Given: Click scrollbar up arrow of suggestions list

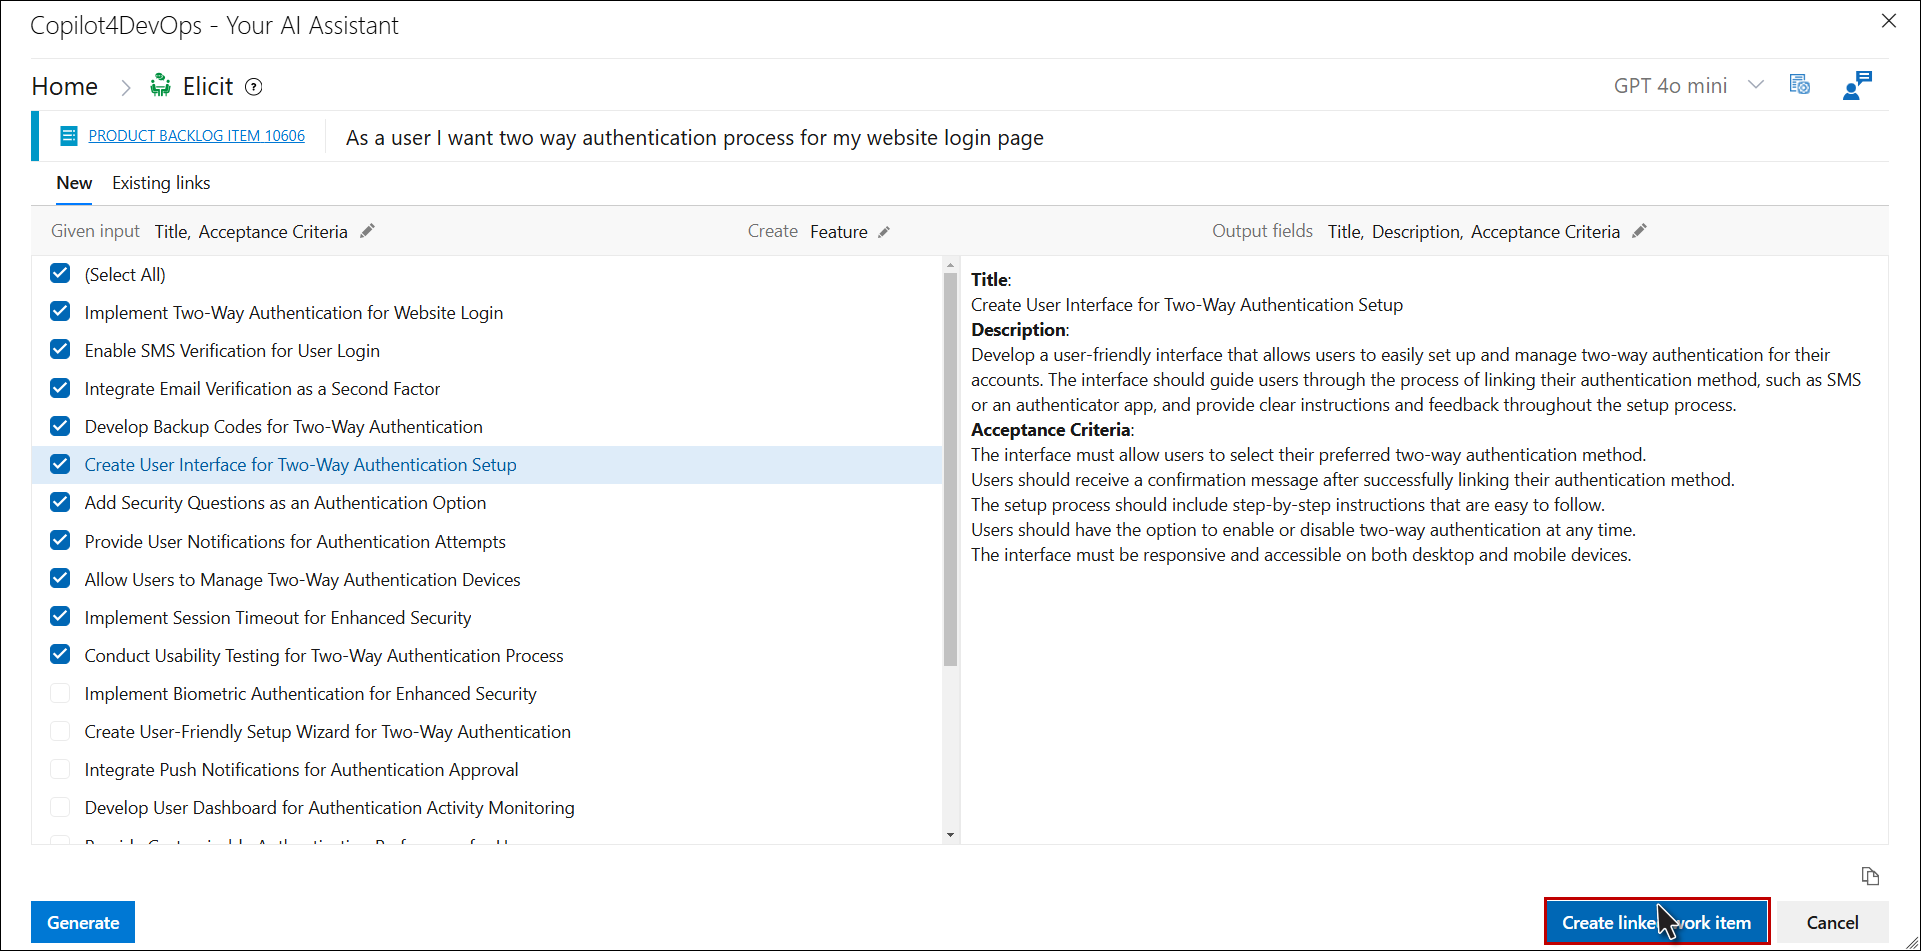Looking at the screenshot, I should 950,265.
